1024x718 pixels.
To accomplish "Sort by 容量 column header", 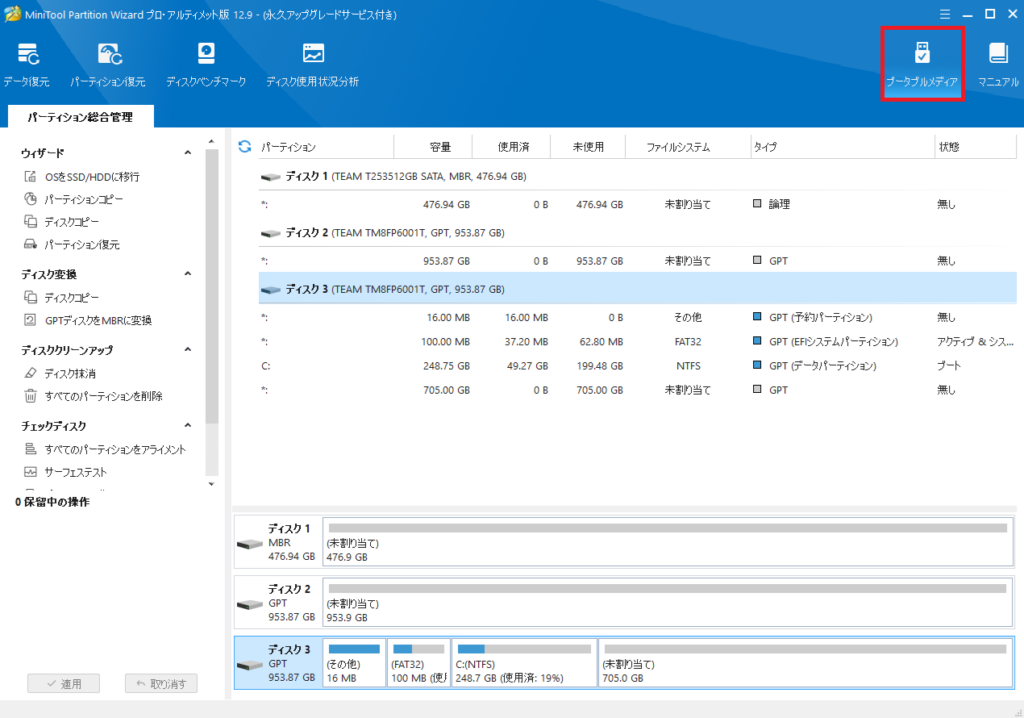I will [434, 146].
